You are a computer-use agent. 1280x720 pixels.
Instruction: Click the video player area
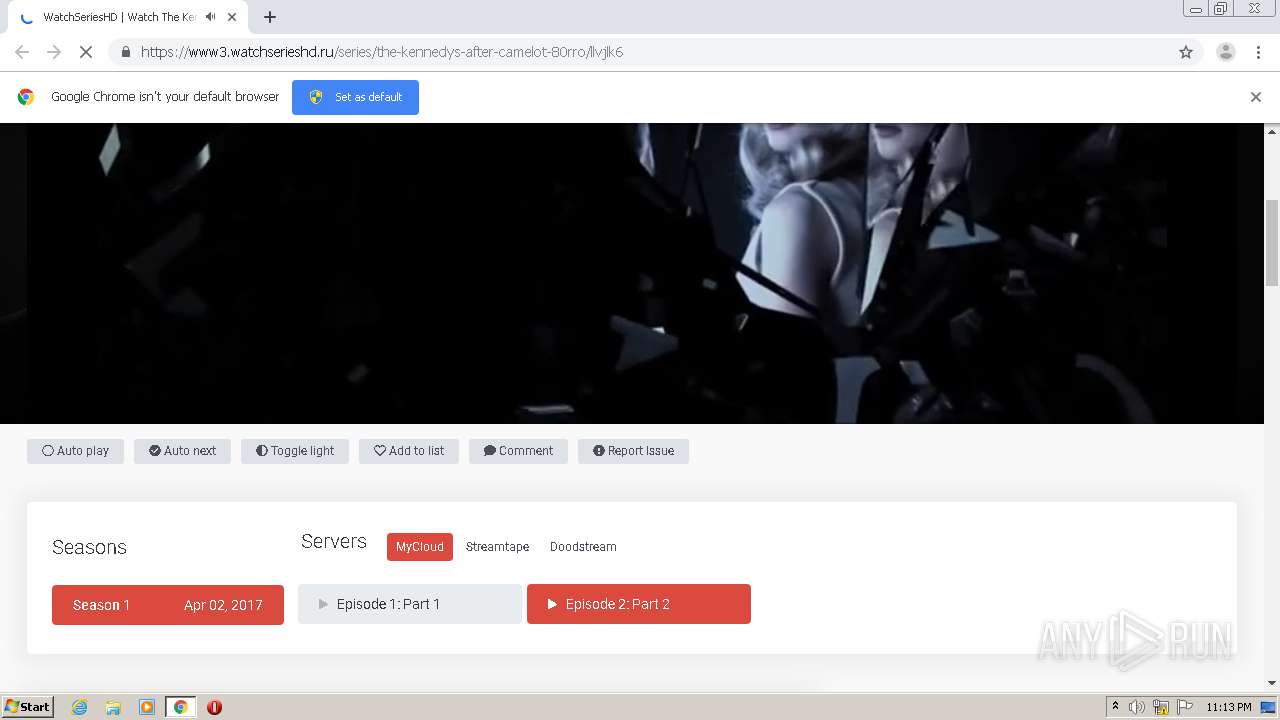tap(632, 273)
